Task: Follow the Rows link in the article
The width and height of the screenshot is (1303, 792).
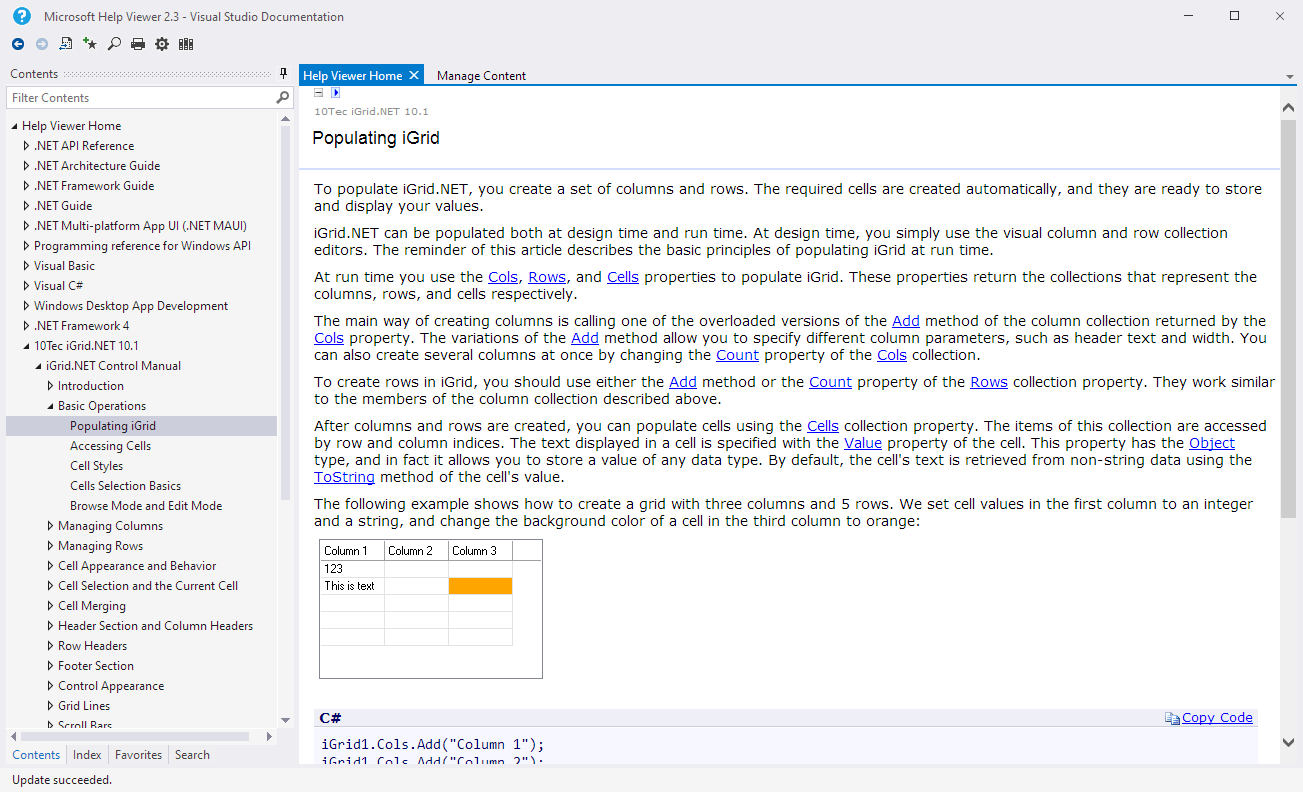Action: click(x=547, y=277)
